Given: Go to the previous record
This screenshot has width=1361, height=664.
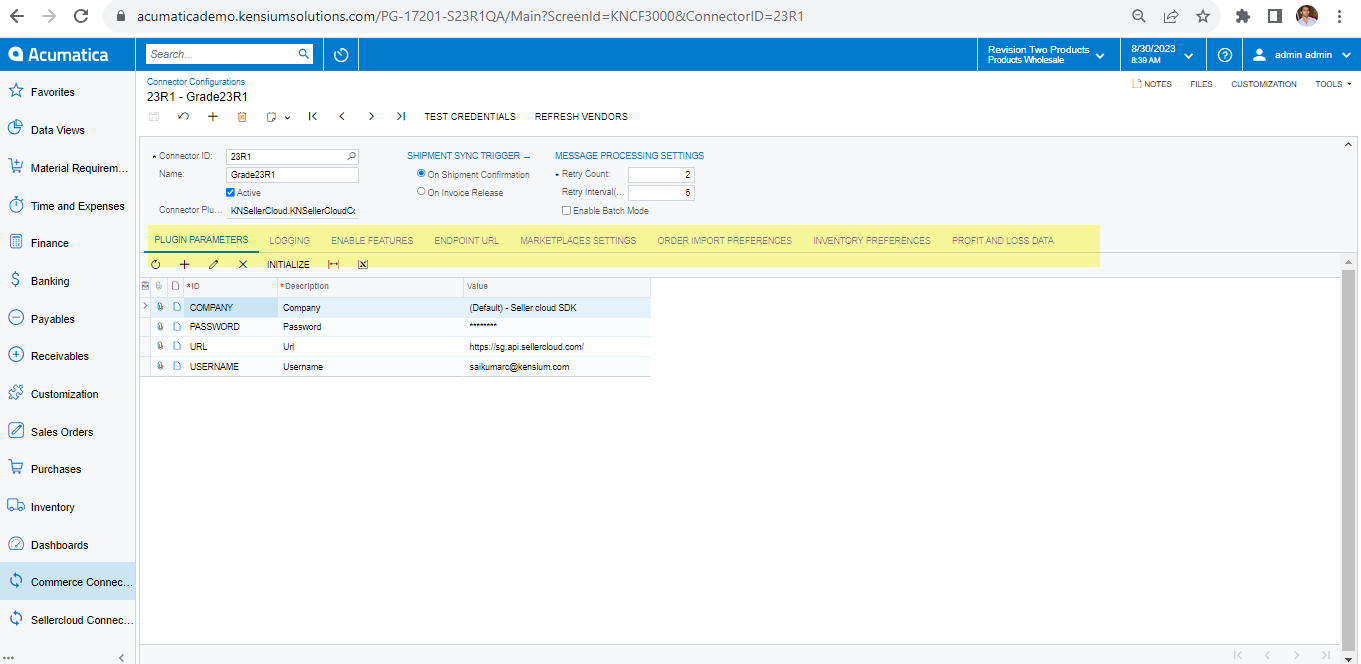Looking at the screenshot, I should point(342,117).
